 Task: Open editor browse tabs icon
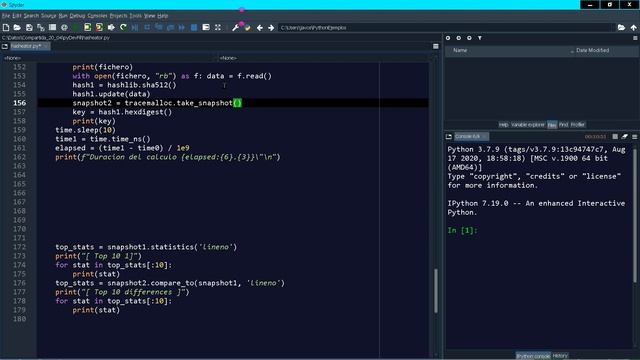pyautogui.click(x=5, y=46)
